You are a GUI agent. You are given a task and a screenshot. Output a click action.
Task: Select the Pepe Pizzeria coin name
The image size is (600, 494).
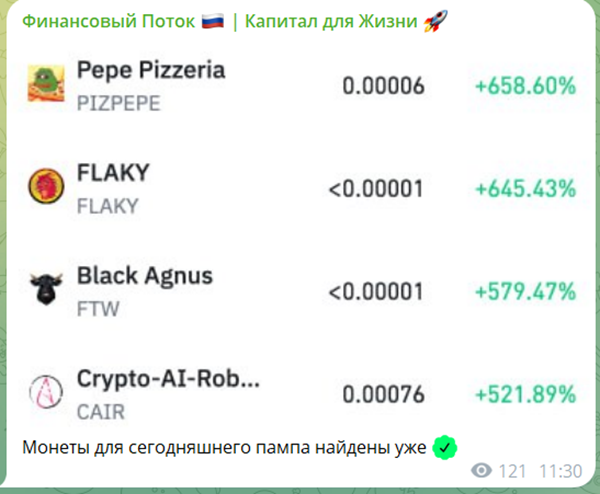150,70
